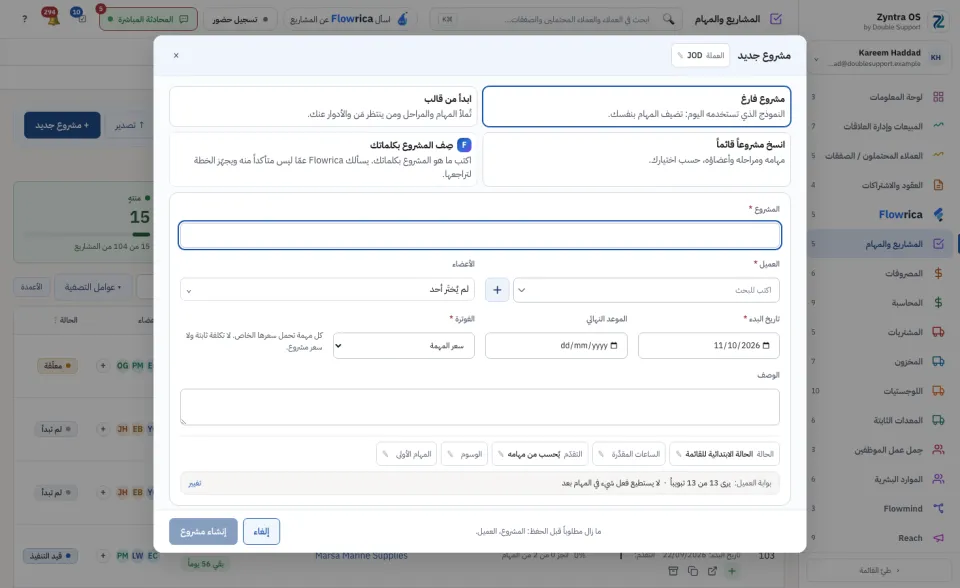
Task: Click the تغيير link for client portal
Action: (x=195, y=483)
